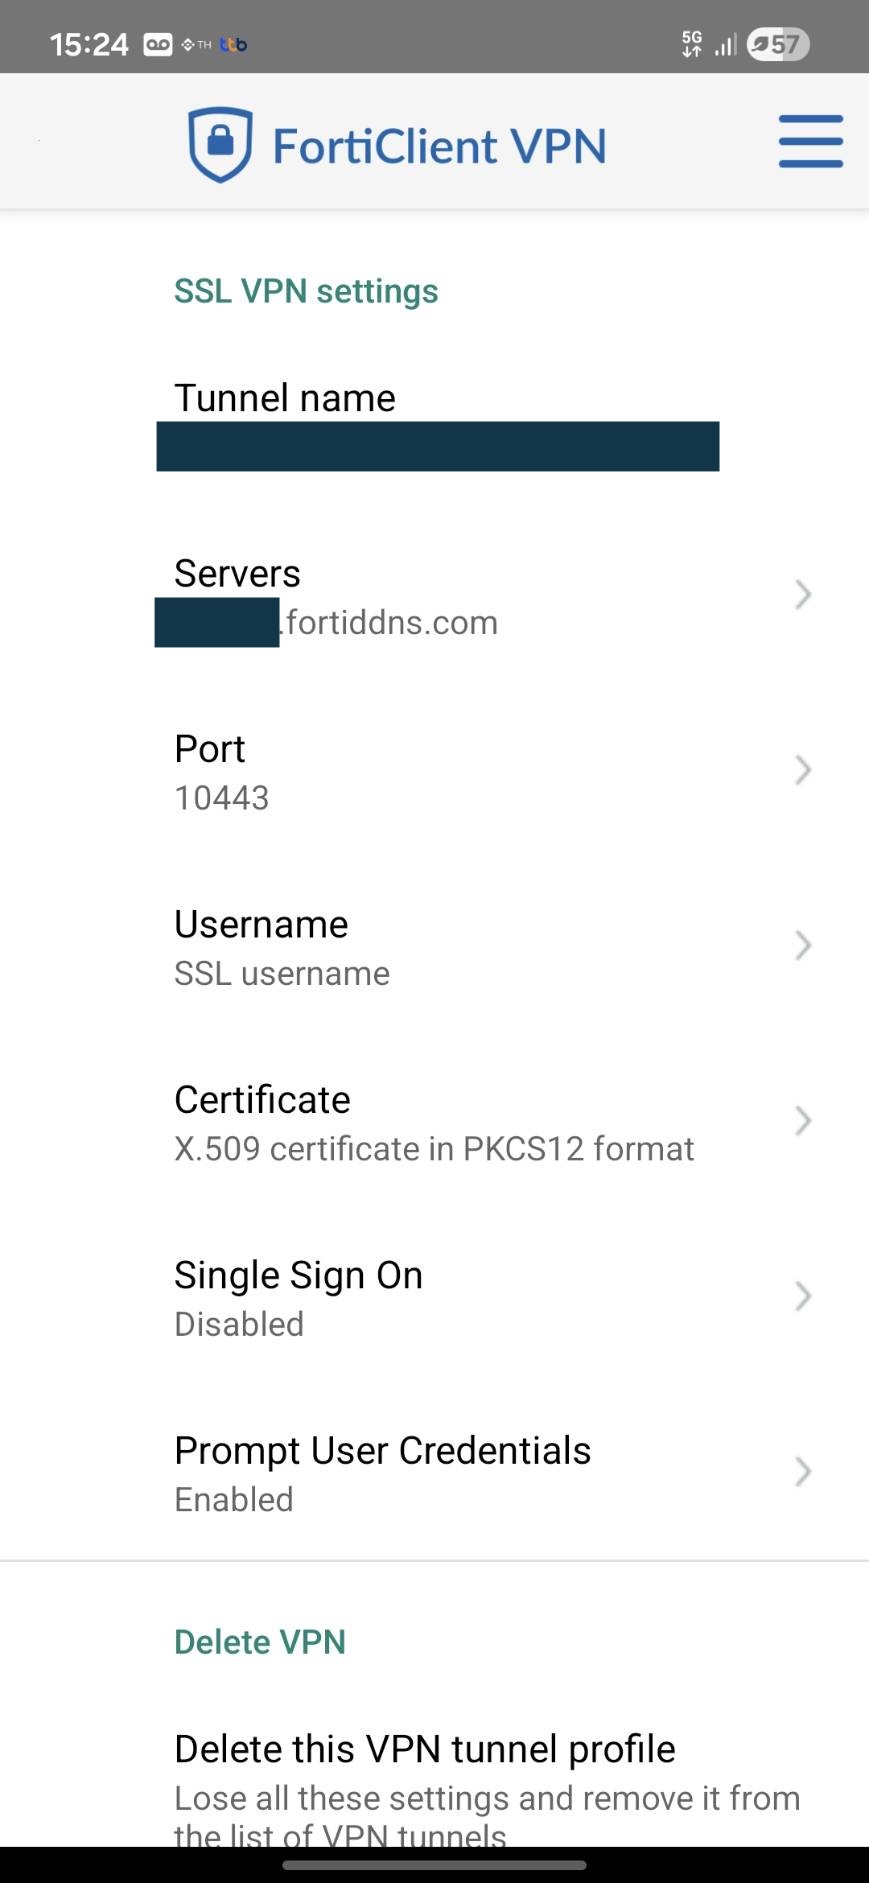Open the Single Sign On chevron
869x1883 pixels.
(802, 1296)
